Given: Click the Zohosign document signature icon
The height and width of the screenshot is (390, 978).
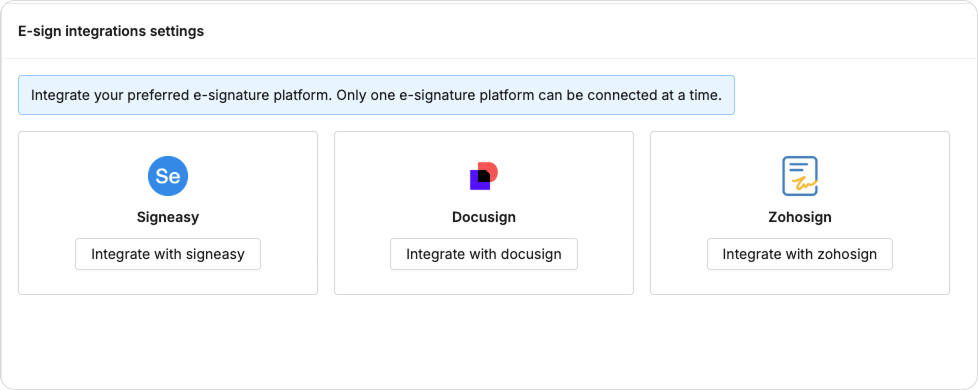Looking at the screenshot, I should [x=800, y=176].
